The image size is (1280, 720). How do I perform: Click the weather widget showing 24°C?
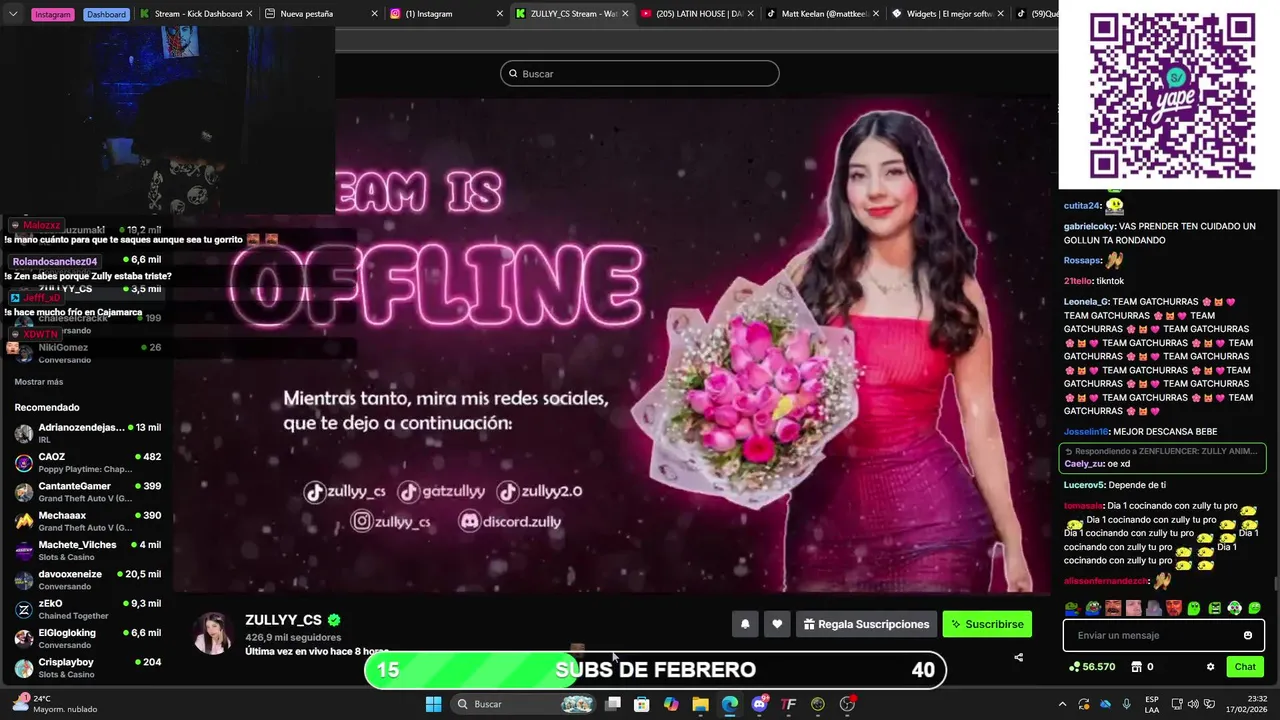[55, 704]
